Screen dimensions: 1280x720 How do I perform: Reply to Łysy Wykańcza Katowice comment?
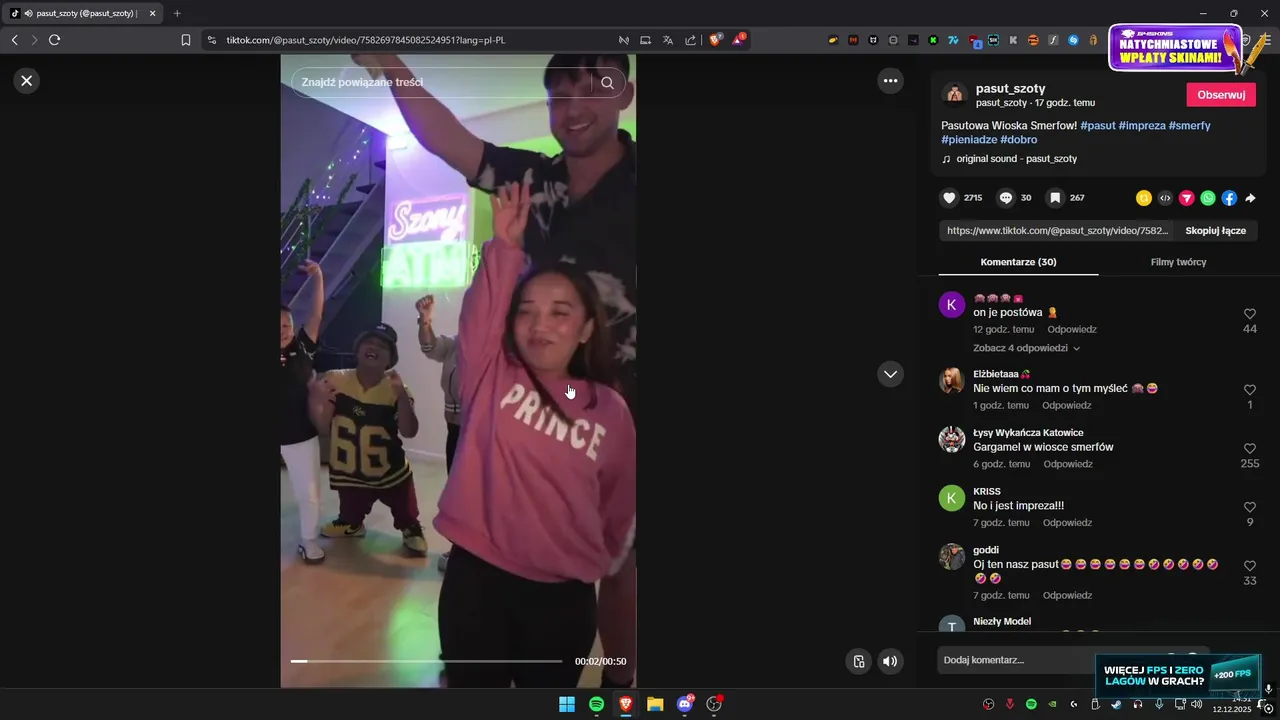click(x=1068, y=464)
